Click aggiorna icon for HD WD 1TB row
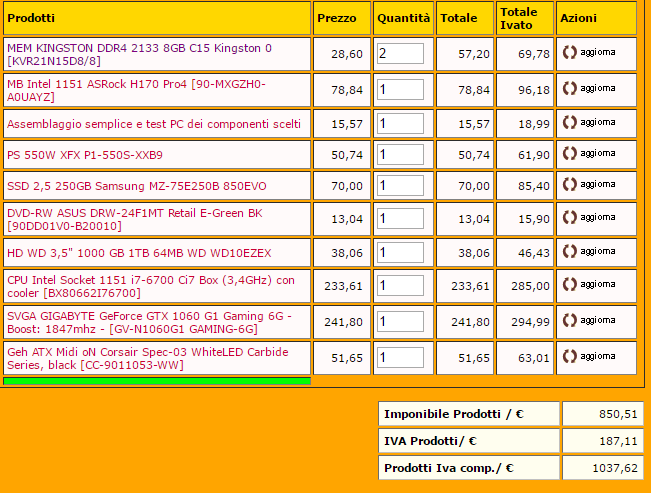This screenshot has width=651, height=493. tap(570, 252)
